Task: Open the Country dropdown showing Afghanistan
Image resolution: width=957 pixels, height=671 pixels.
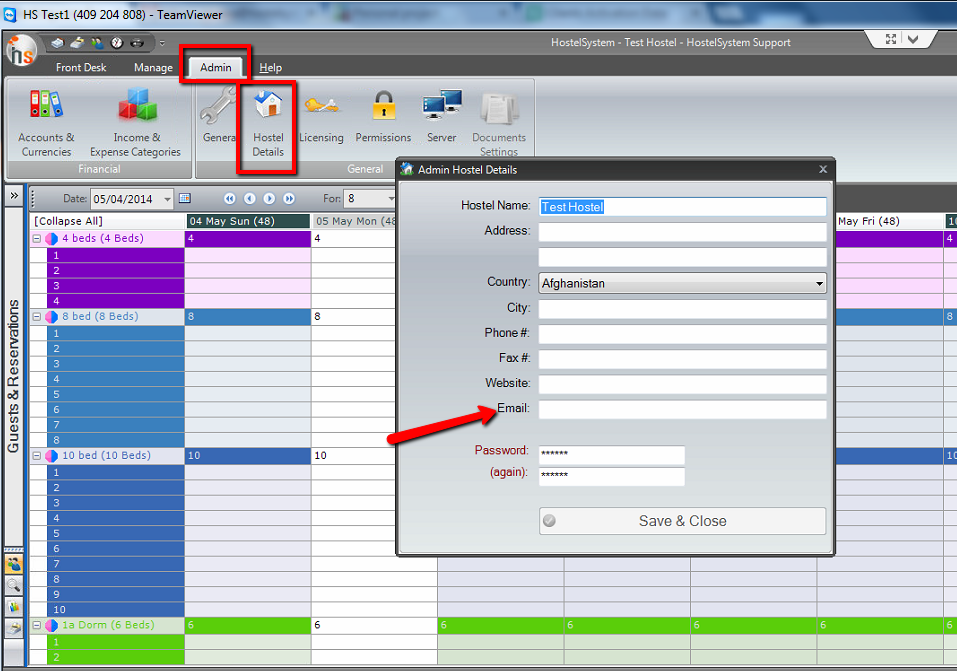Action: pyautogui.click(x=682, y=283)
